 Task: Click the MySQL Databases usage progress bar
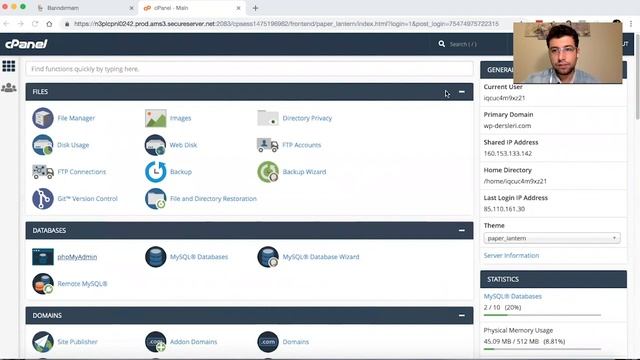click(542, 315)
